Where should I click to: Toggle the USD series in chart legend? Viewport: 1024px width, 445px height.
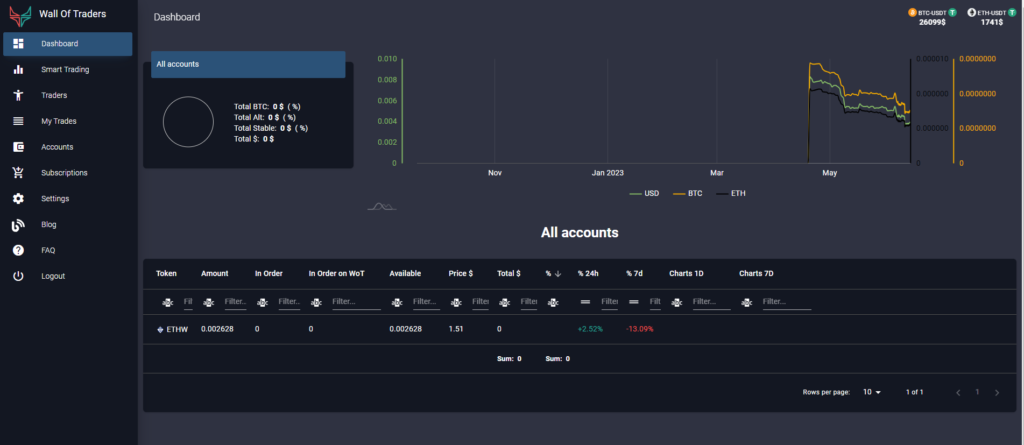point(643,192)
